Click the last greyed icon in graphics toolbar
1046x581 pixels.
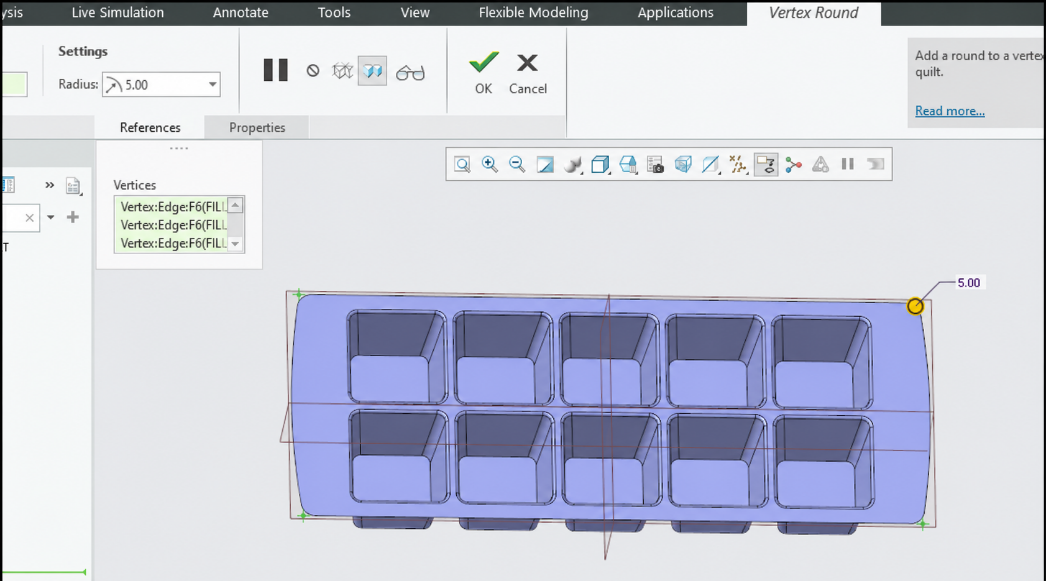pos(875,164)
